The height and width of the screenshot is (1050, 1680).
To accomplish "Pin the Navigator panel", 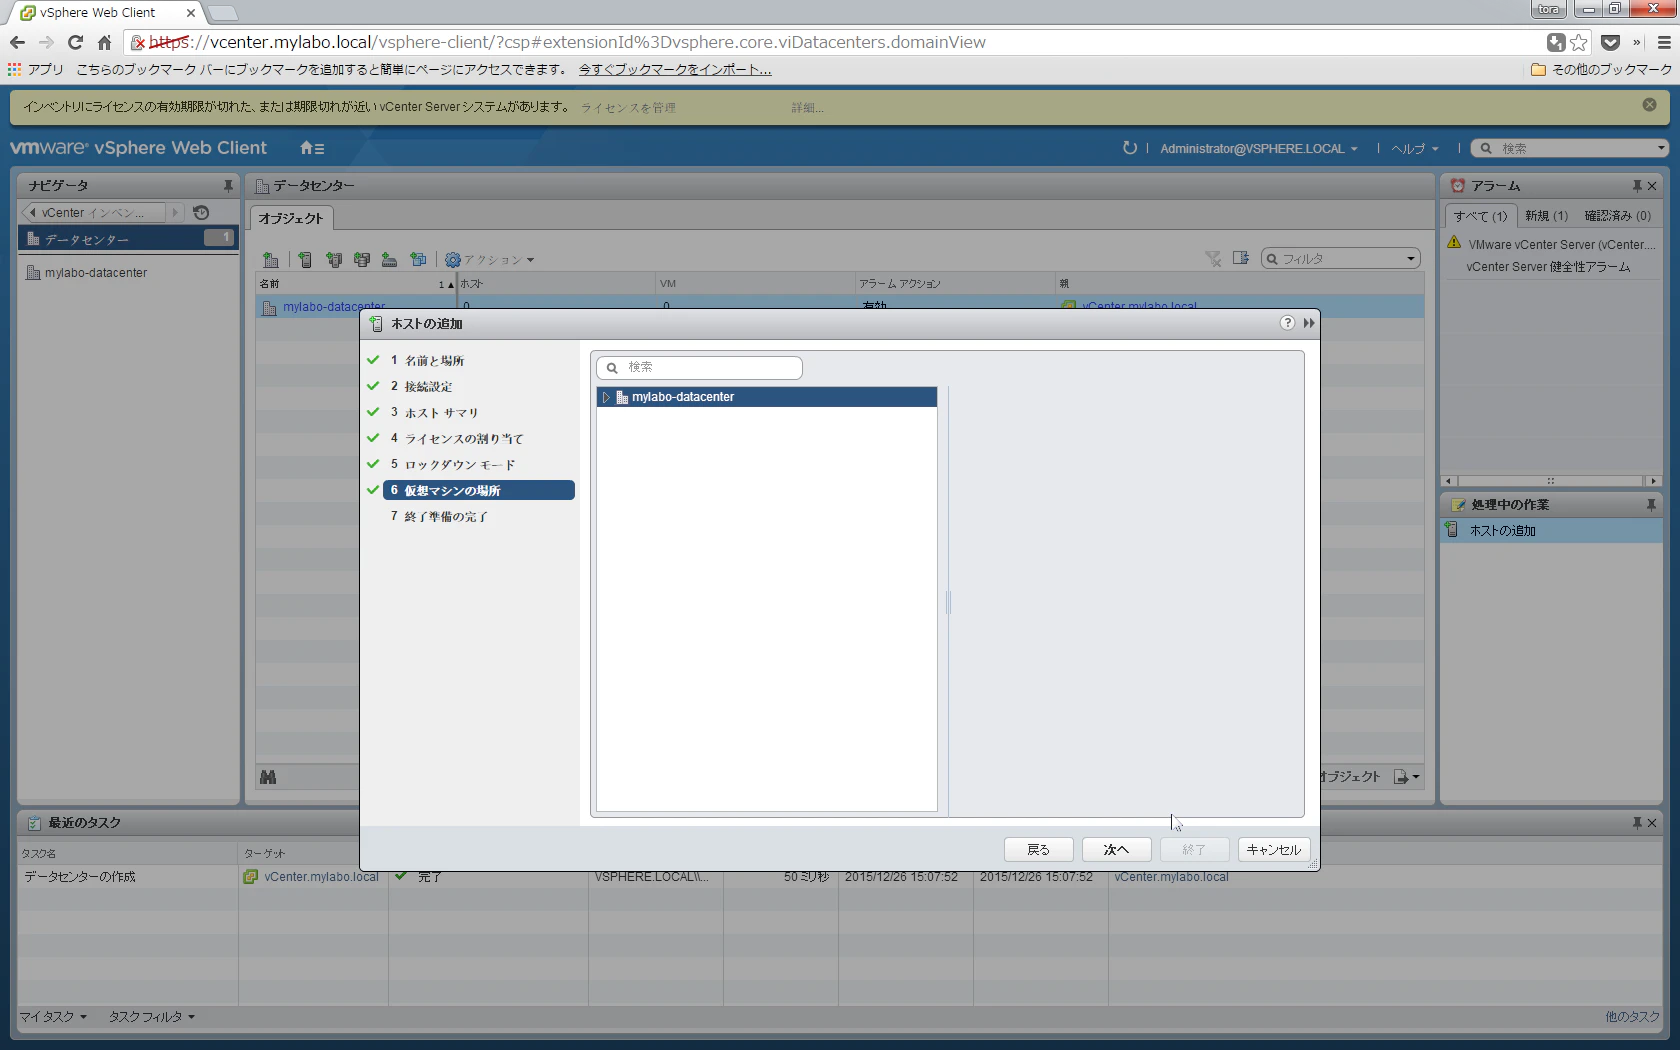I will [228, 186].
